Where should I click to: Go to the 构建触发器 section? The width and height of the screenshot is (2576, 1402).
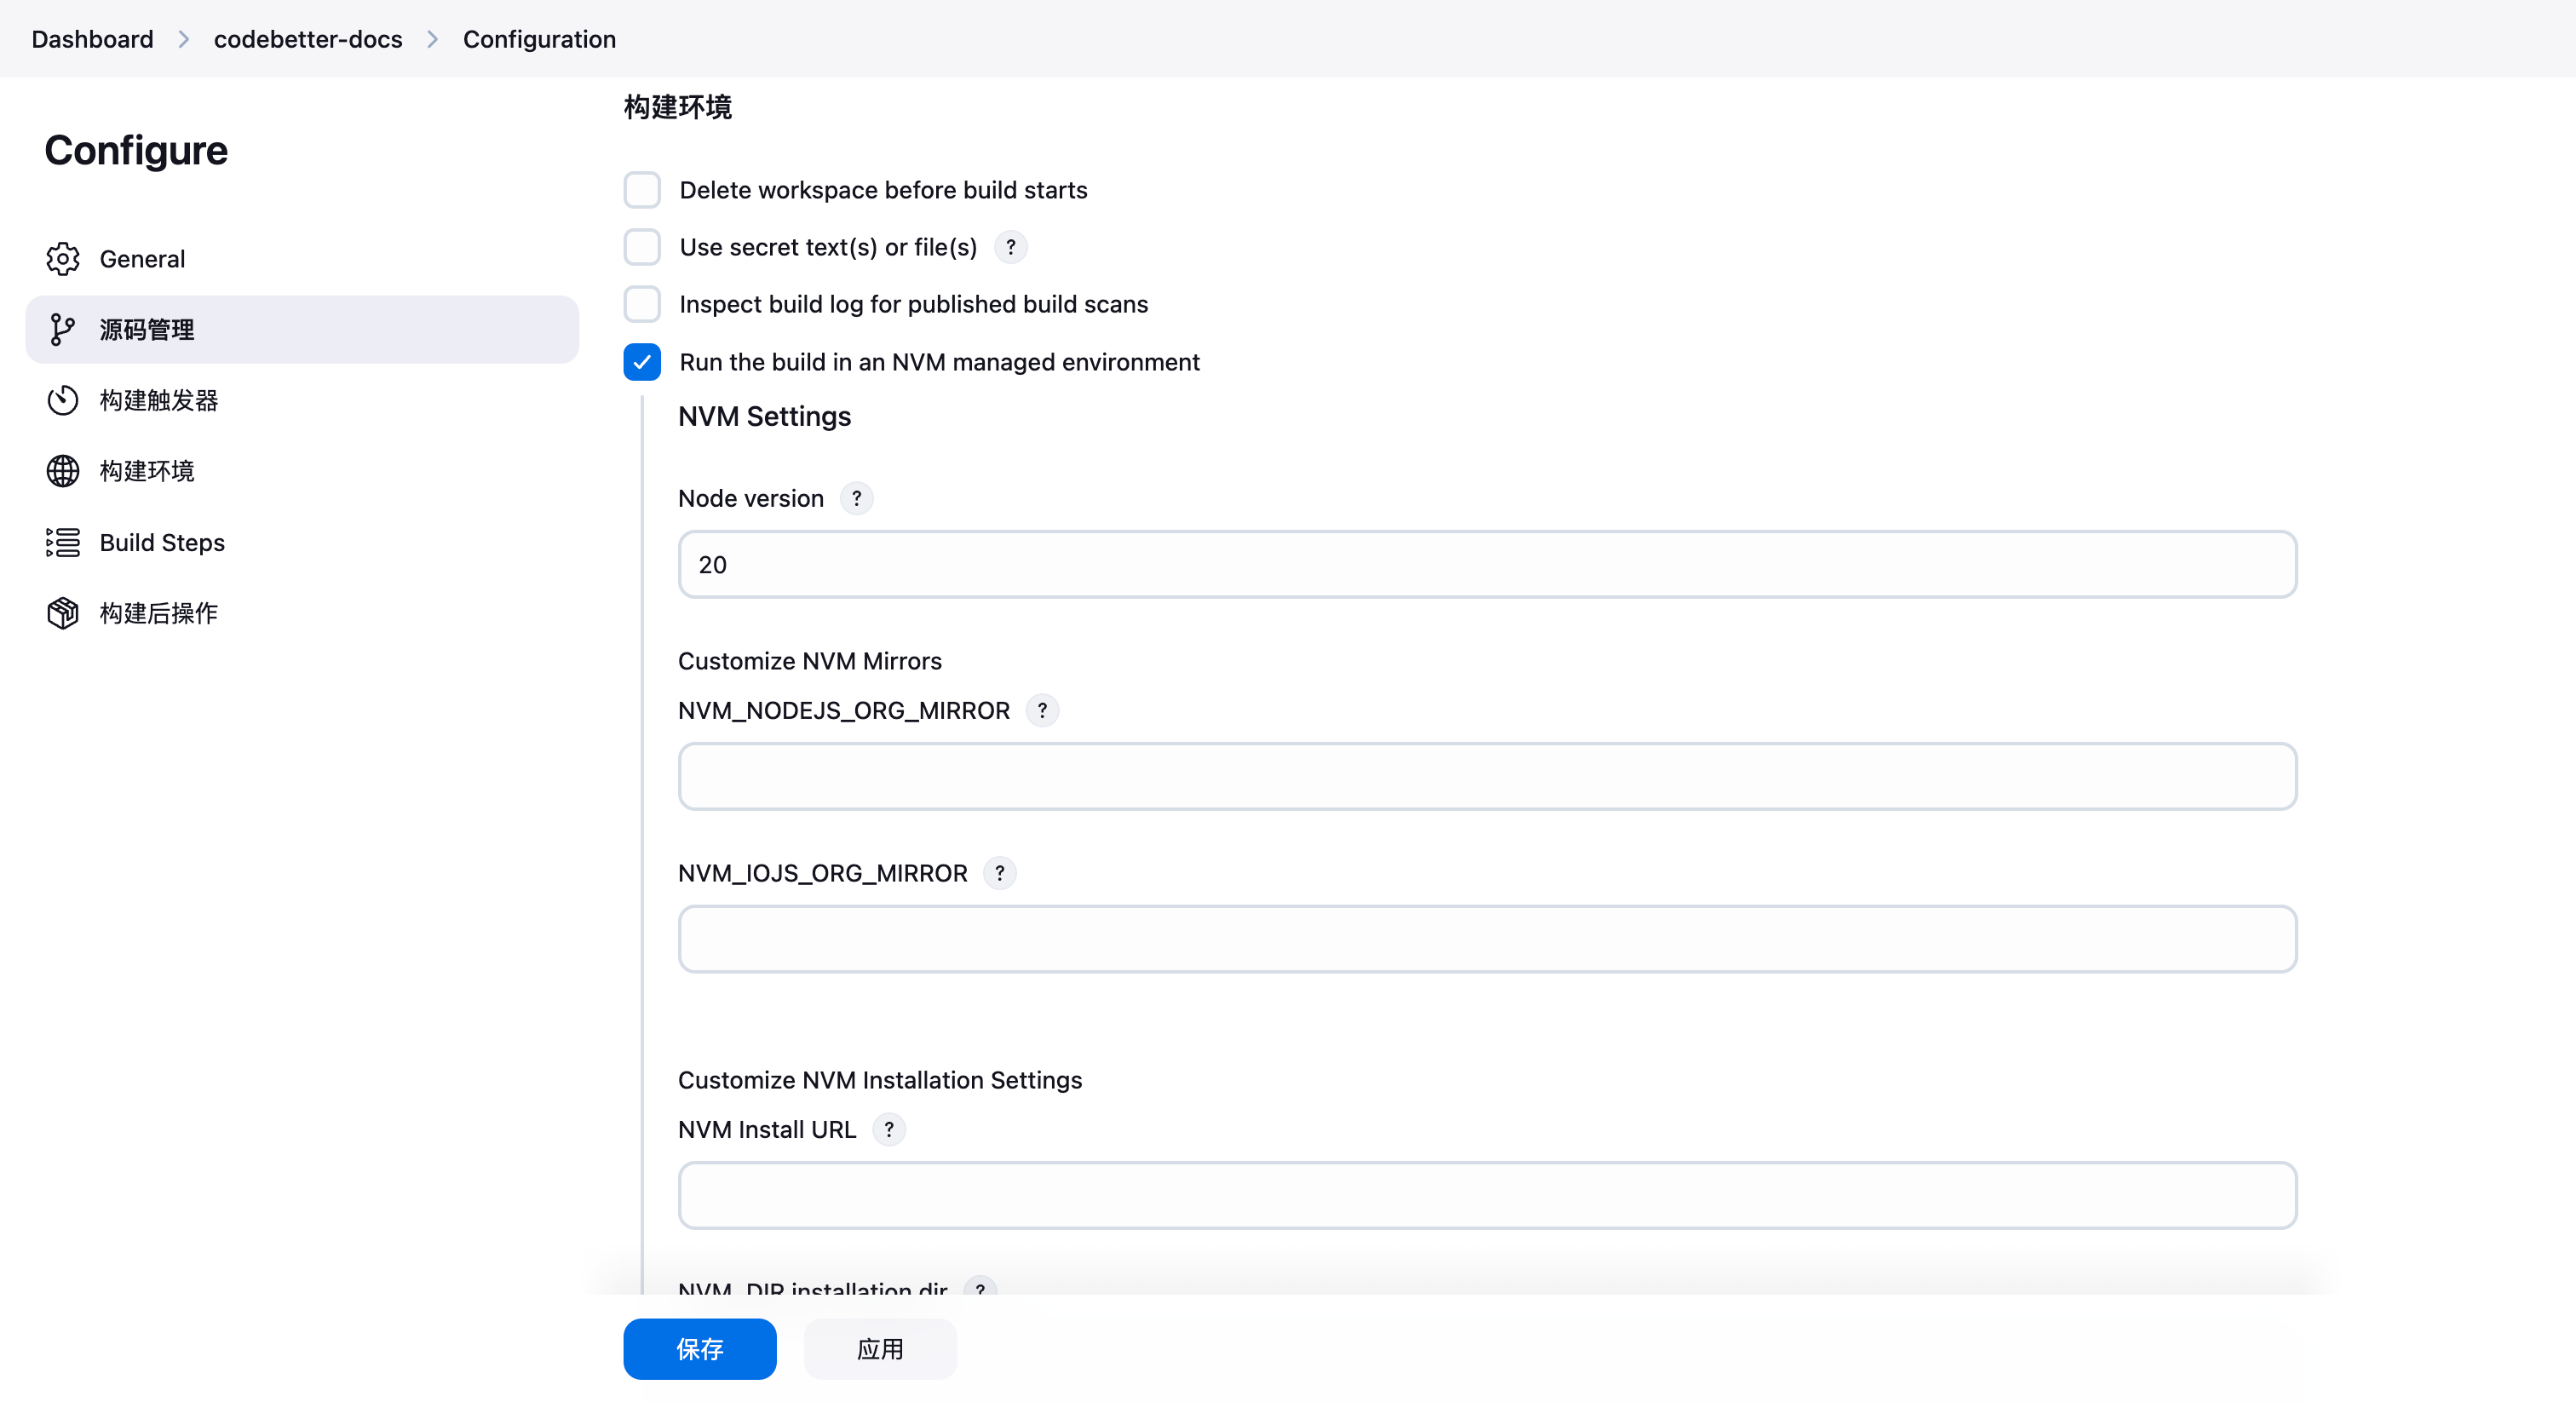click(x=302, y=400)
